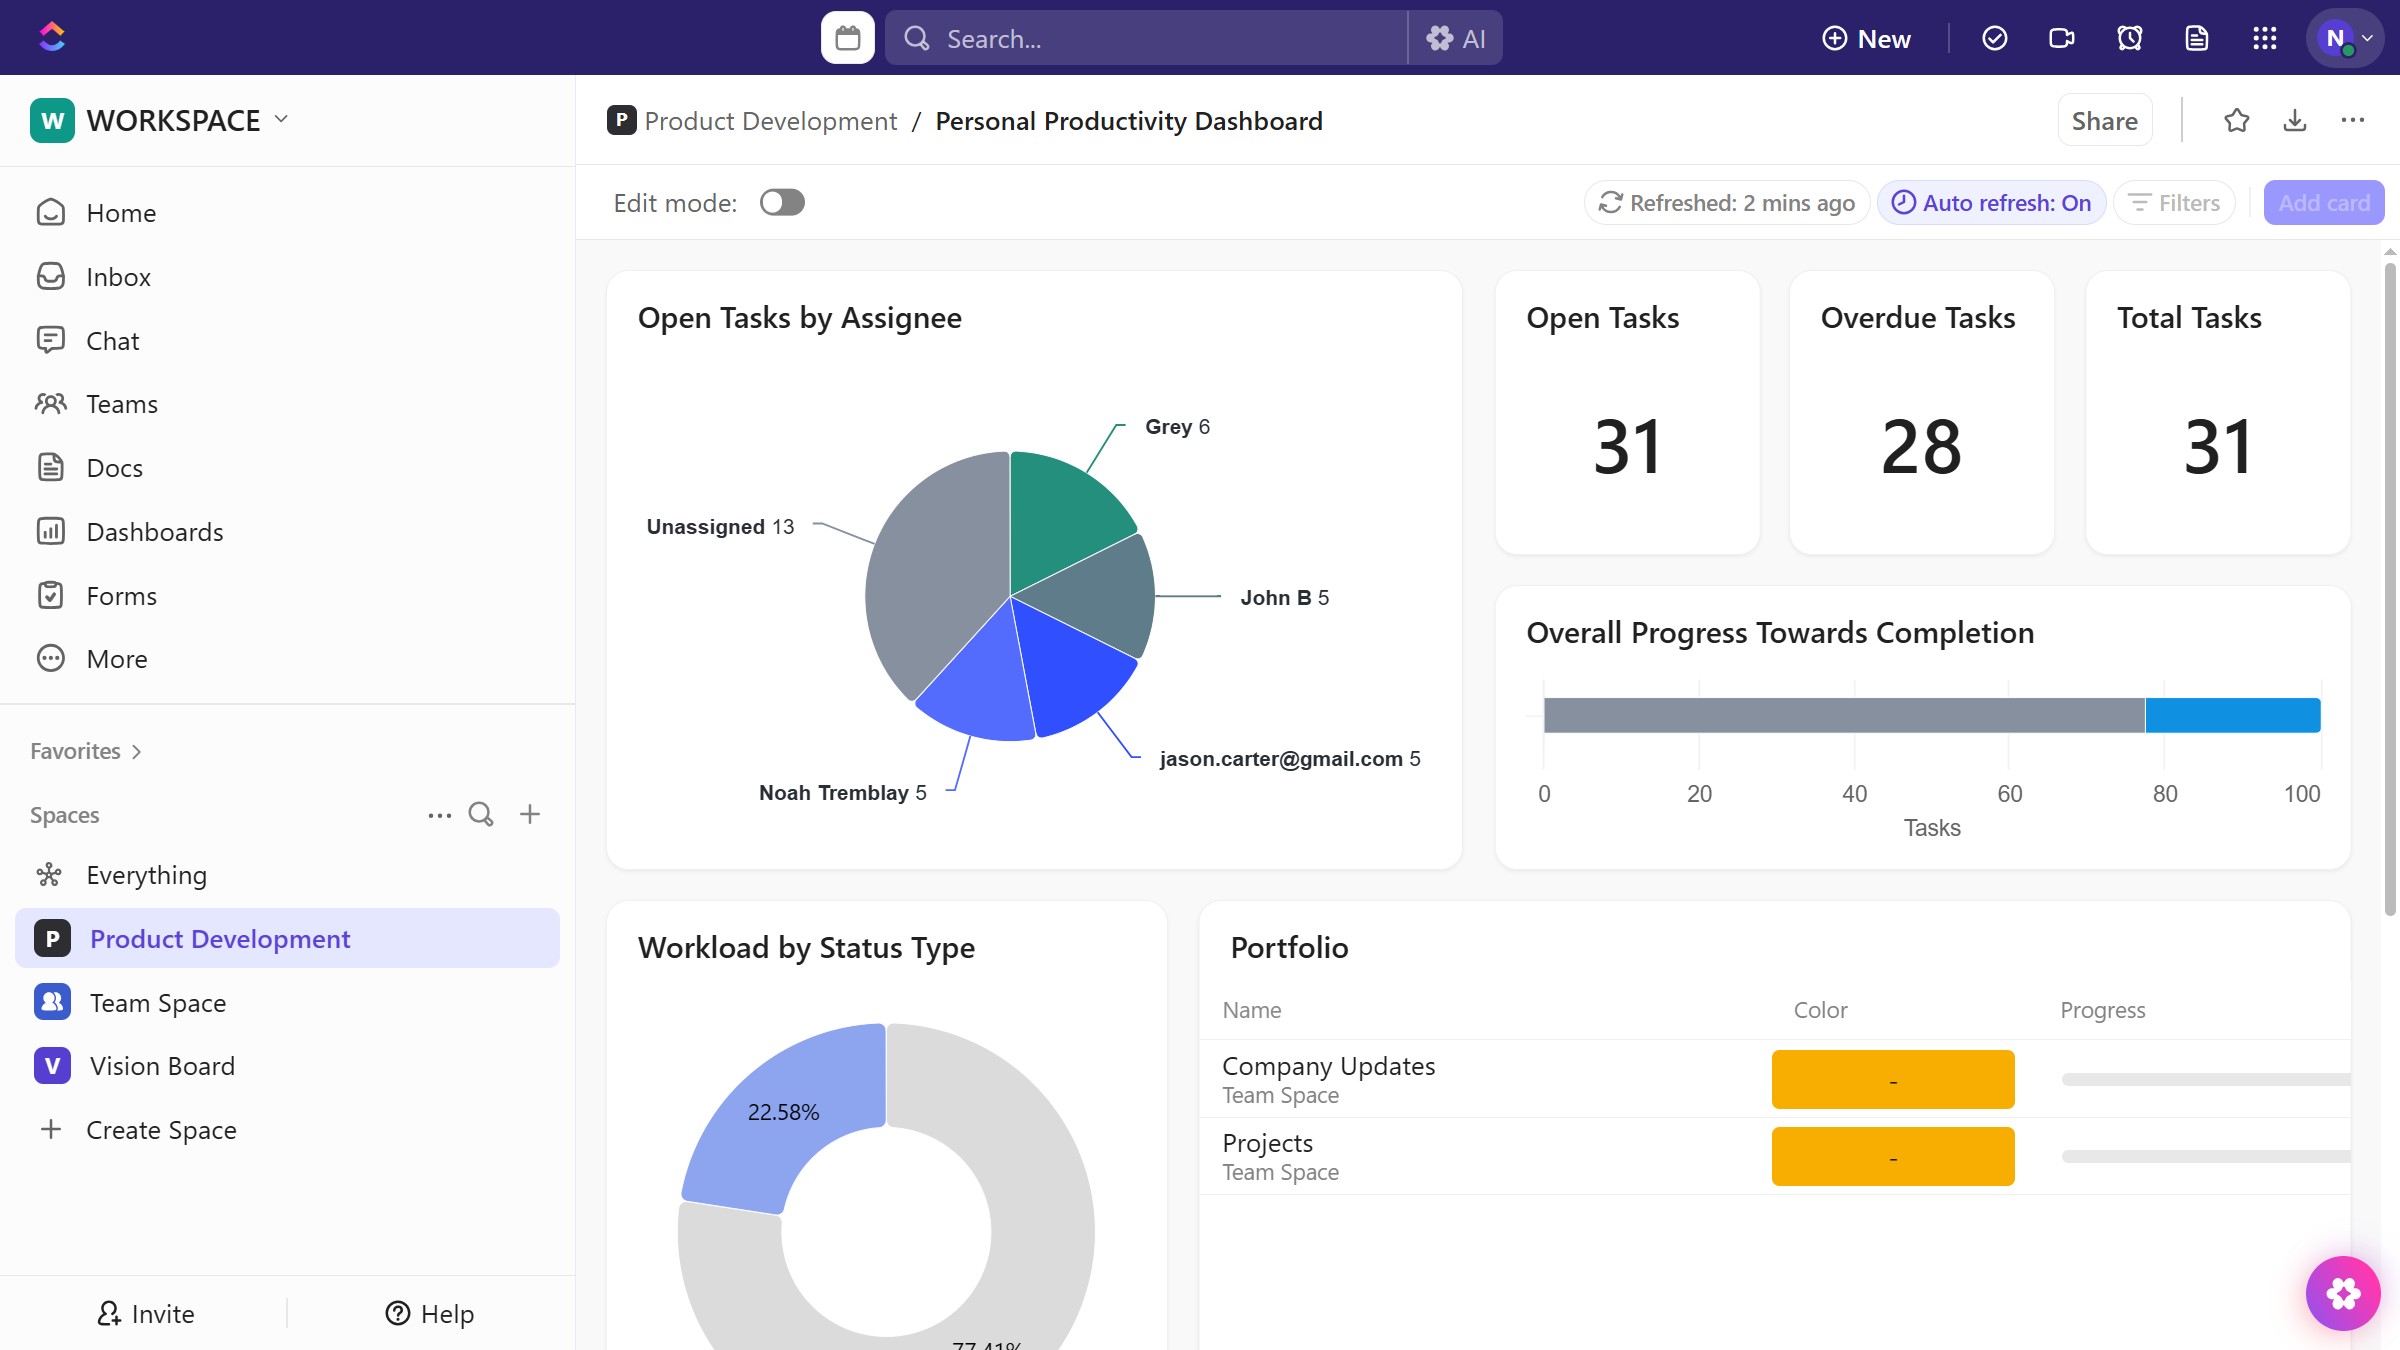This screenshot has height=1350, width=2400.
Task: Open the calendar icon beside search
Action: point(847,38)
